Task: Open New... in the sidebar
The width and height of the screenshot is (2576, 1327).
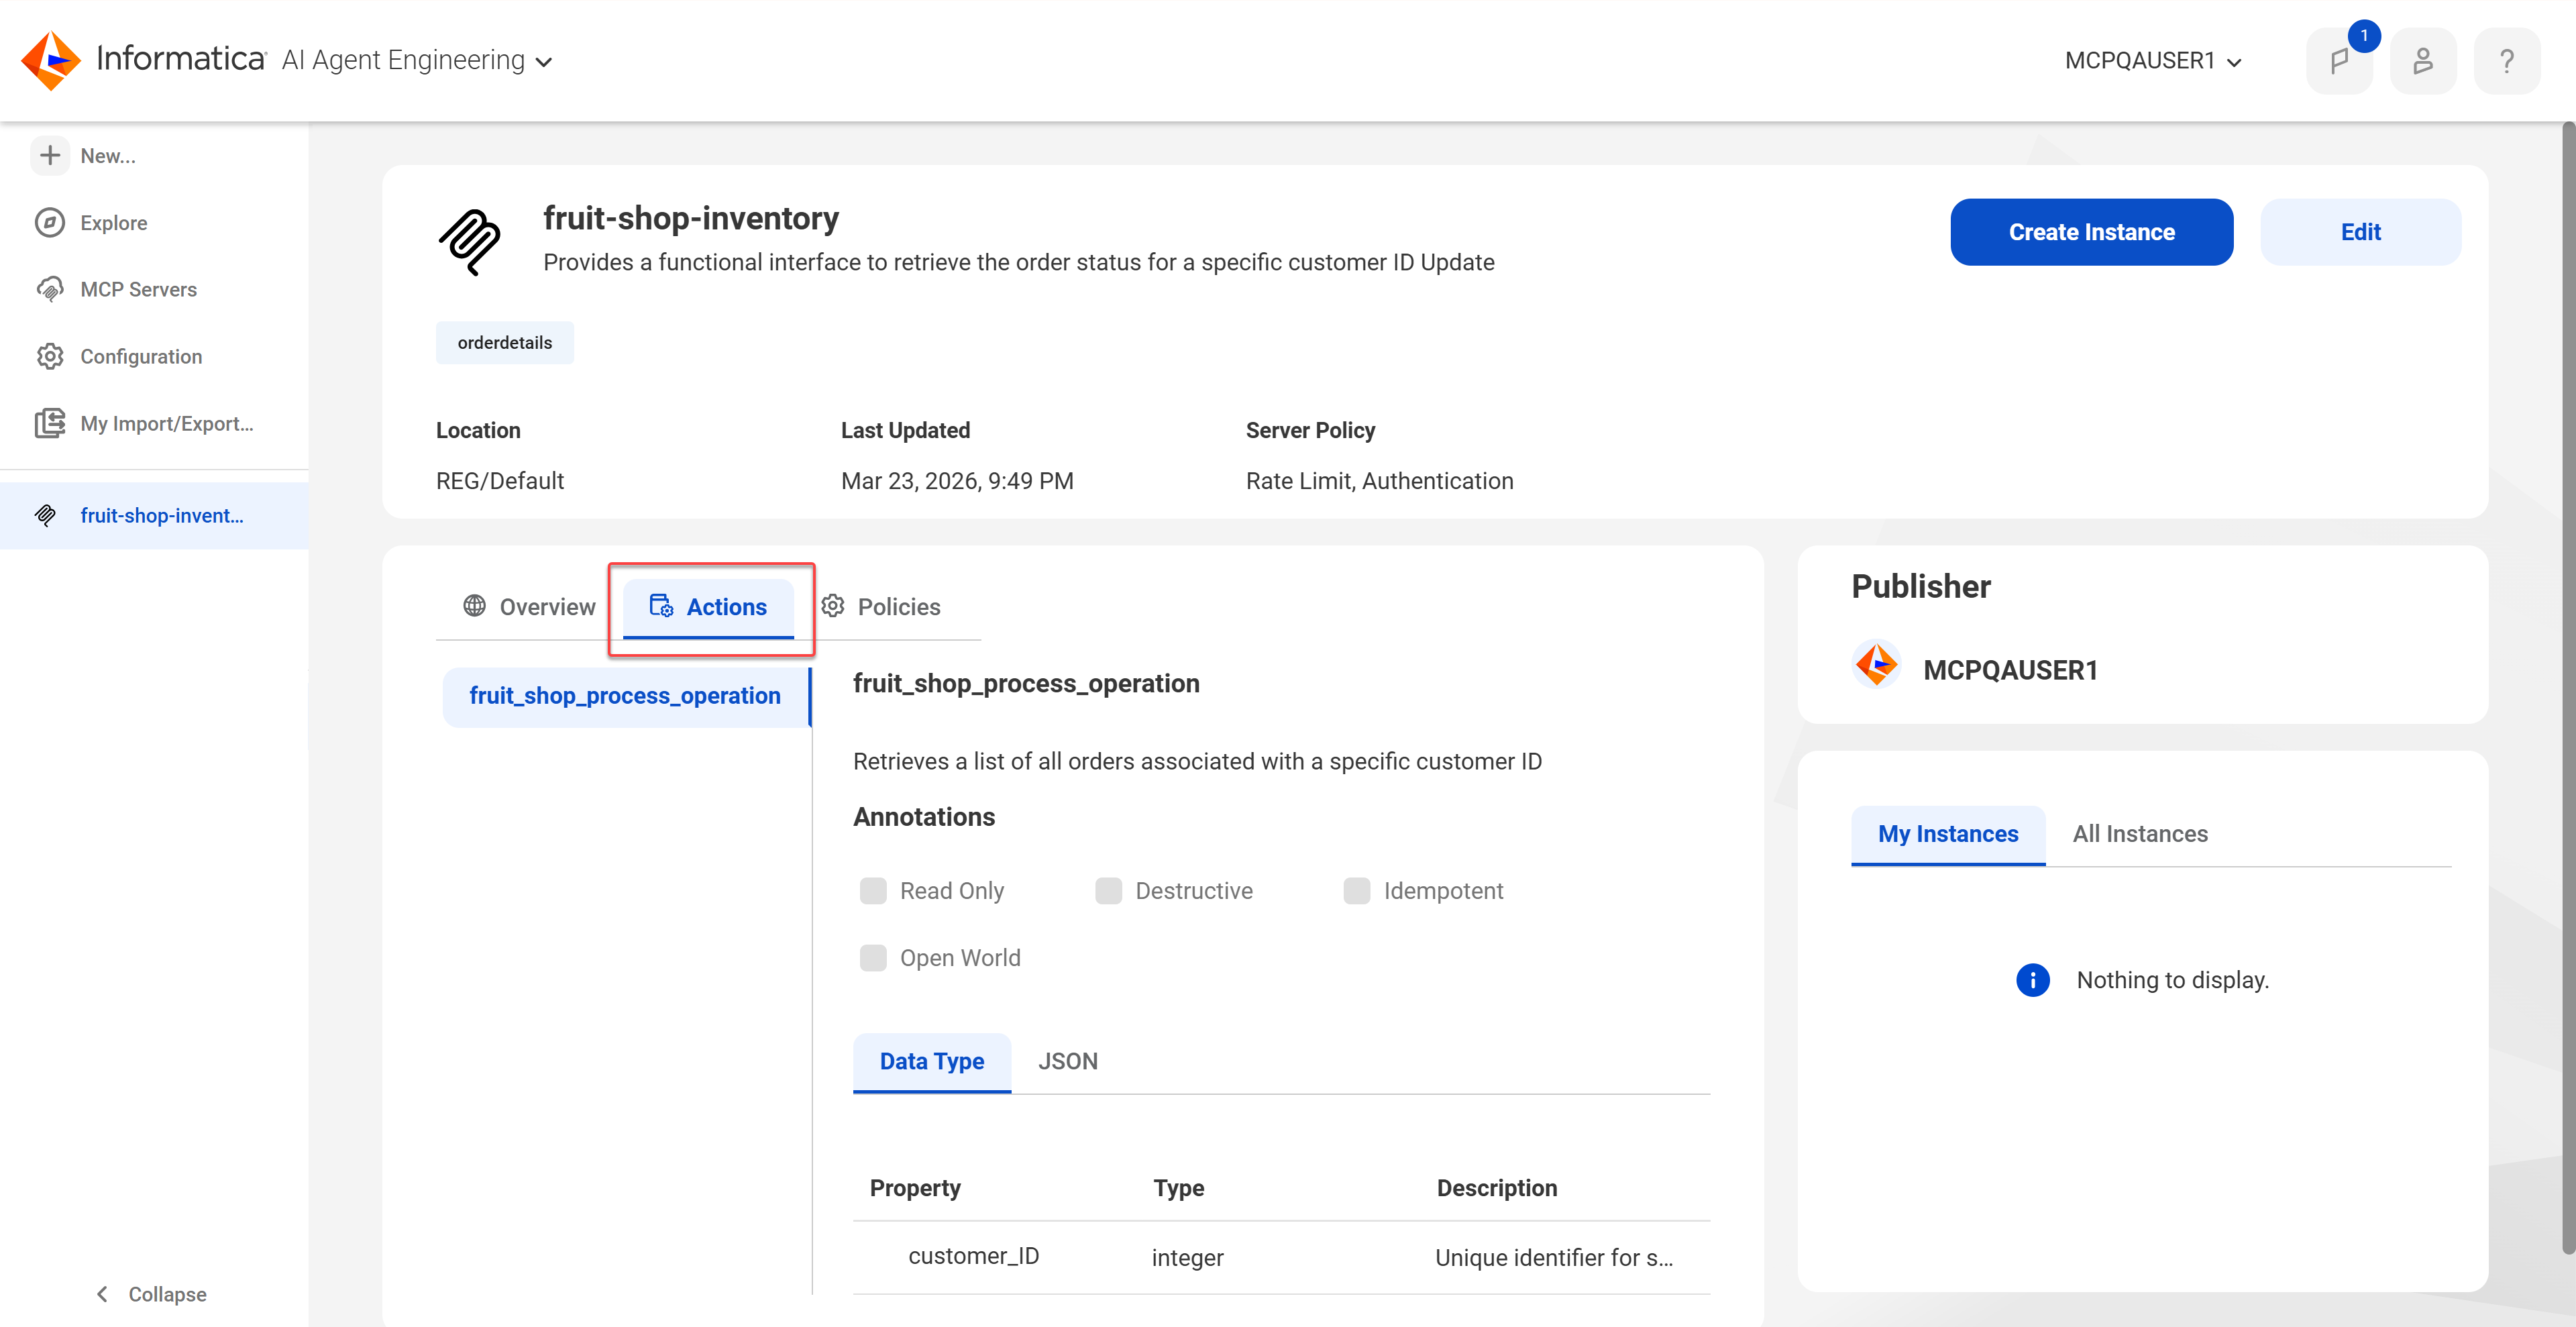Action: [108, 156]
